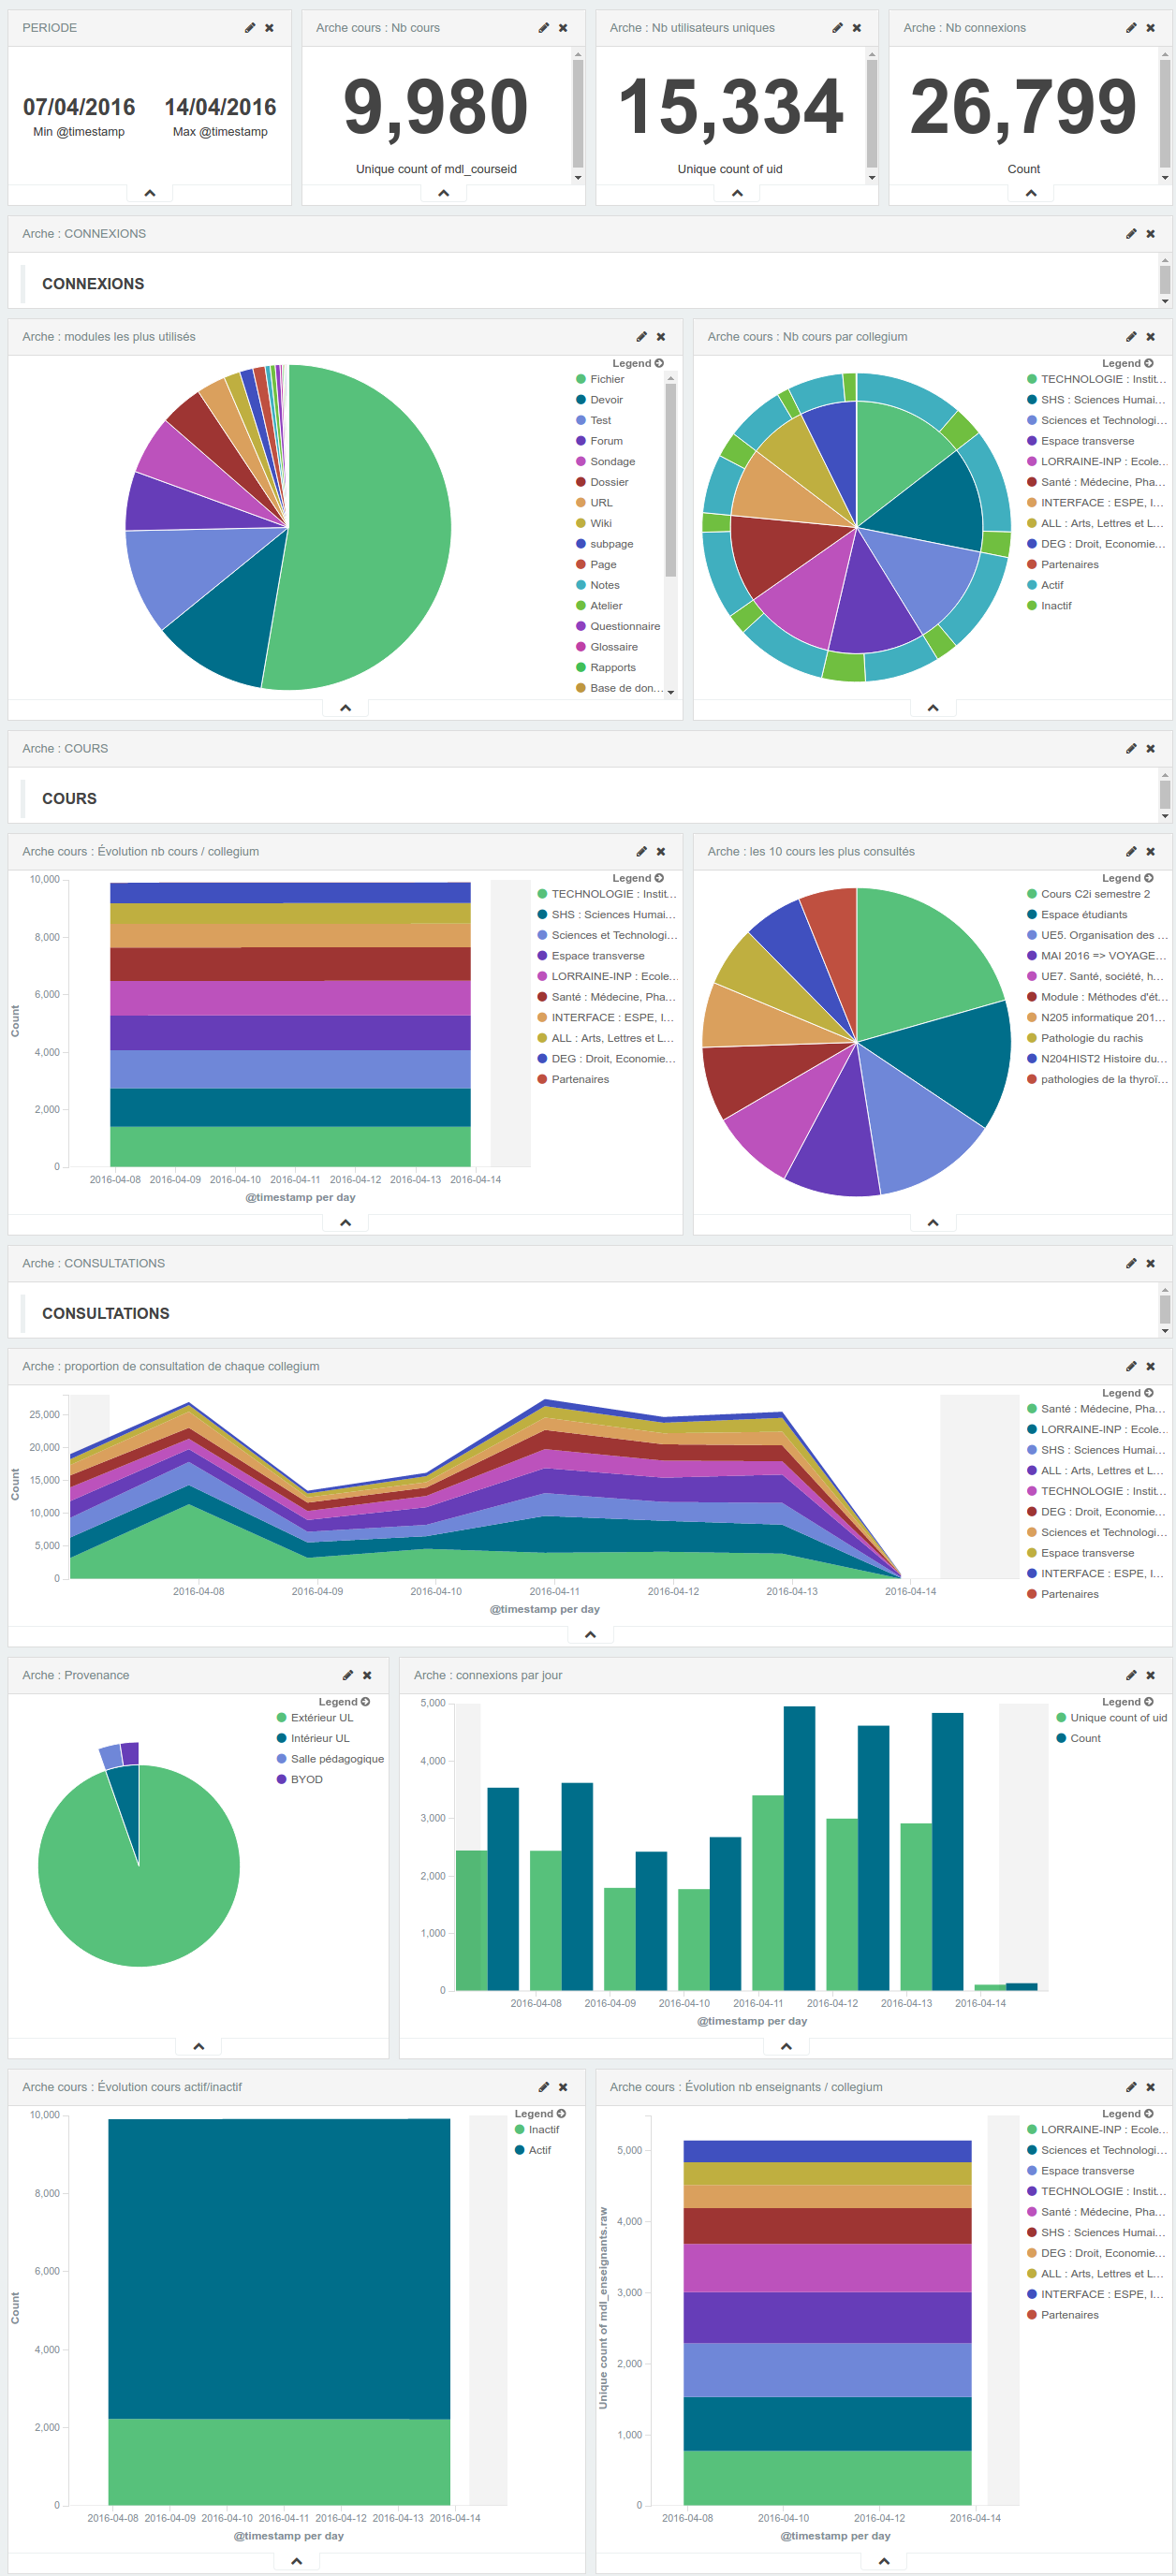Edit the PERIODE panel with pencil icon
The height and width of the screenshot is (2576, 1176).
(x=250, y=28)
